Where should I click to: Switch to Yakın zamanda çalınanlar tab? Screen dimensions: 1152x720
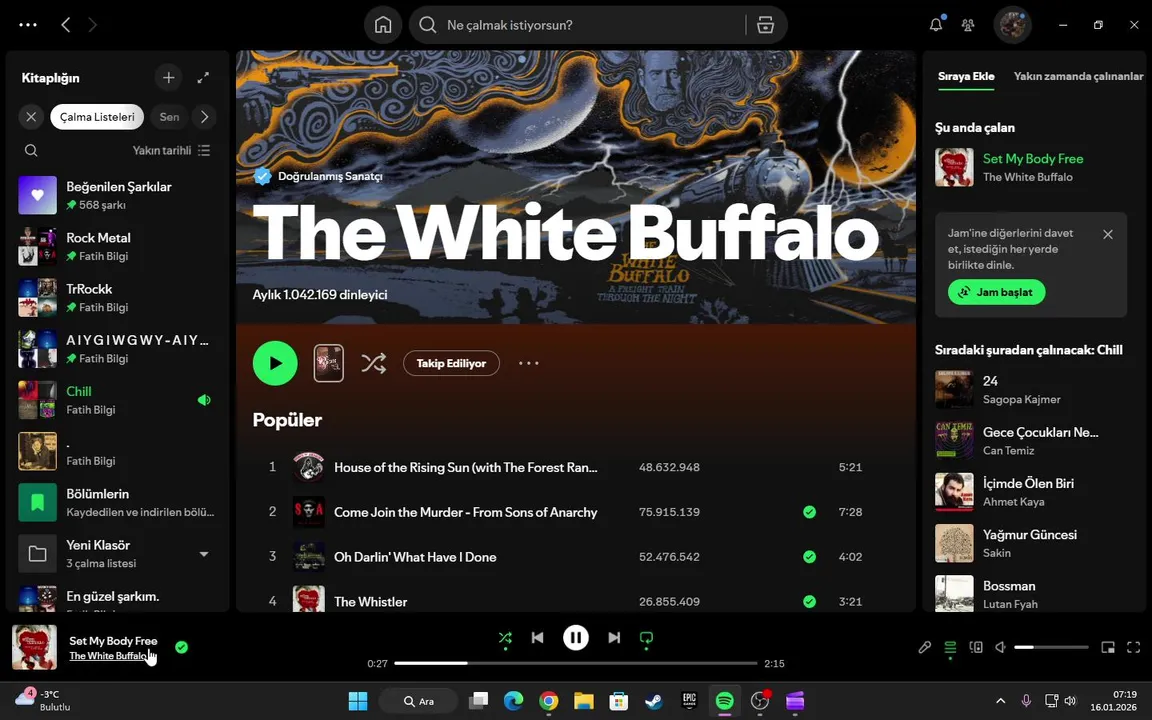[1078, 76]
